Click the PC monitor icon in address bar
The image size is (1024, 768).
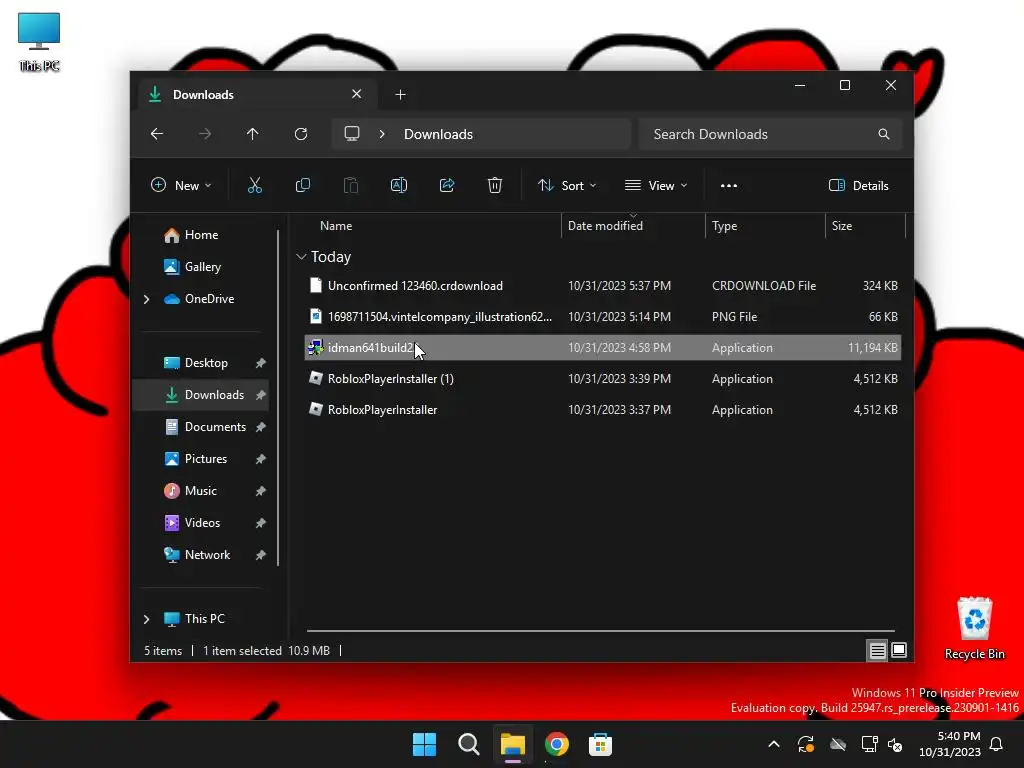352,134
